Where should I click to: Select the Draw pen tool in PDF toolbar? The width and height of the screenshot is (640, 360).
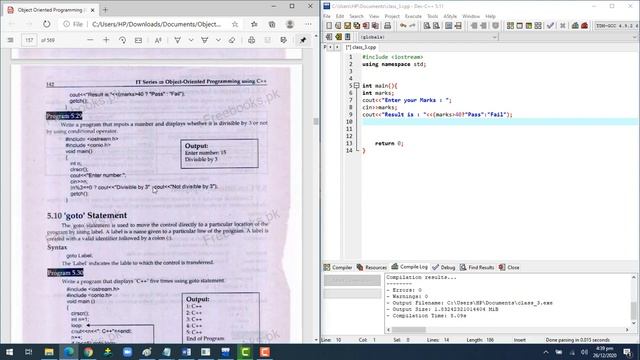[178, 40]
